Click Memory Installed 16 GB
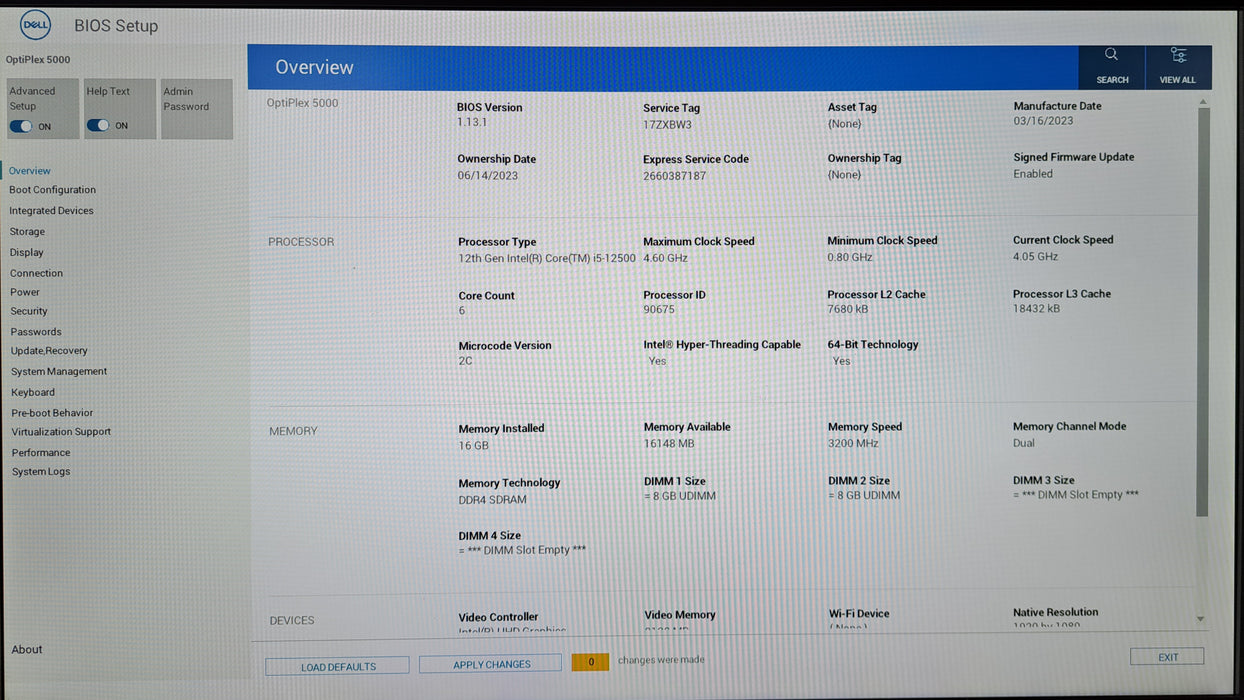Image resolution: width=1244 pixels, height=700 pixels. click(474, 445)
